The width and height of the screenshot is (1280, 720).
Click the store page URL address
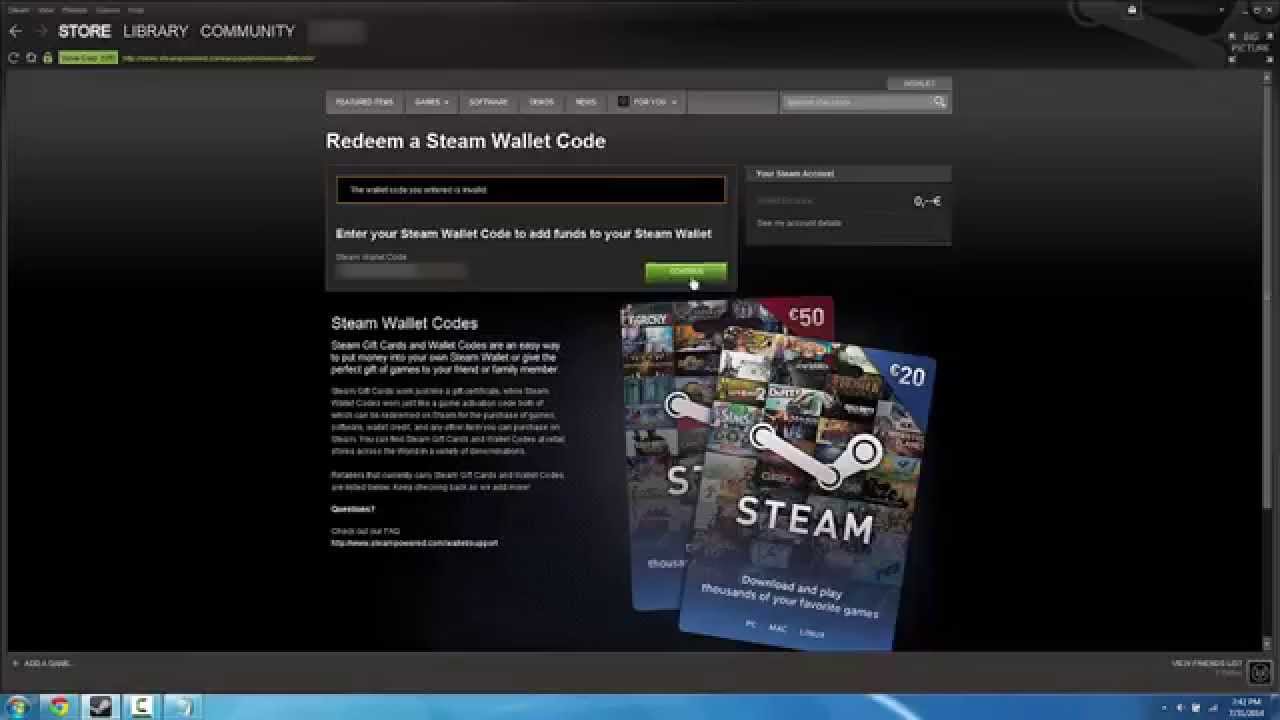(219, 58)
